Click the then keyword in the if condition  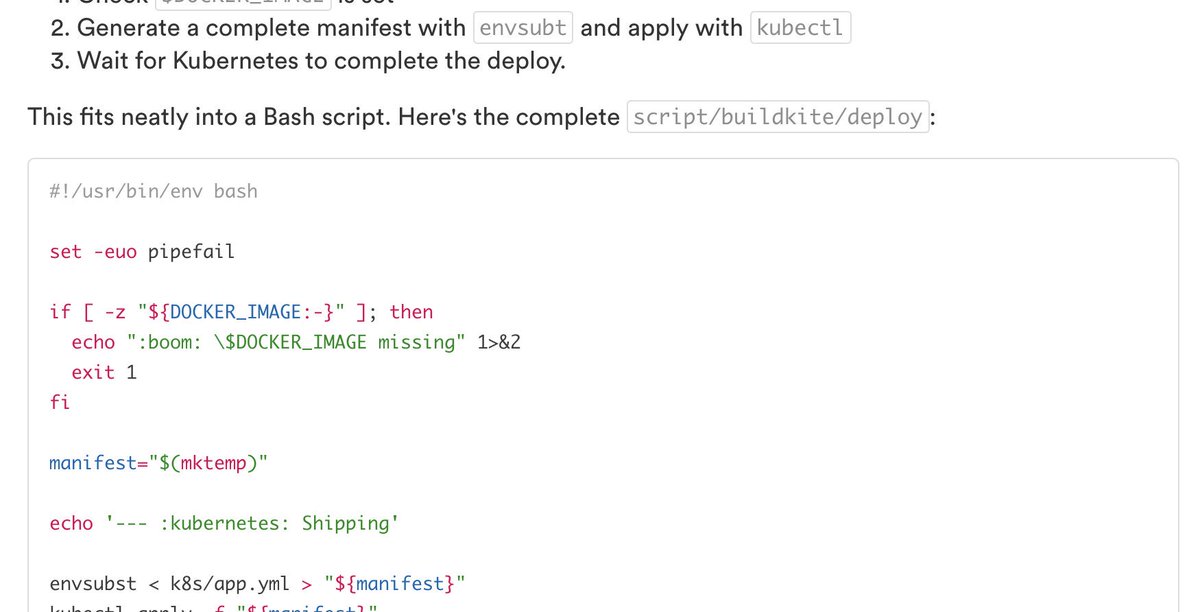tap(411, 311)
